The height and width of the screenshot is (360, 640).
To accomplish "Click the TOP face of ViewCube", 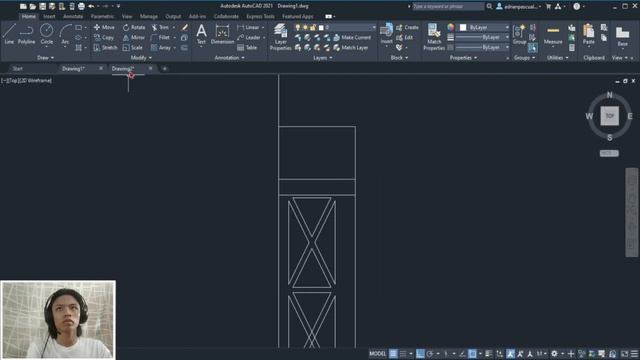I will coord(609,116).
